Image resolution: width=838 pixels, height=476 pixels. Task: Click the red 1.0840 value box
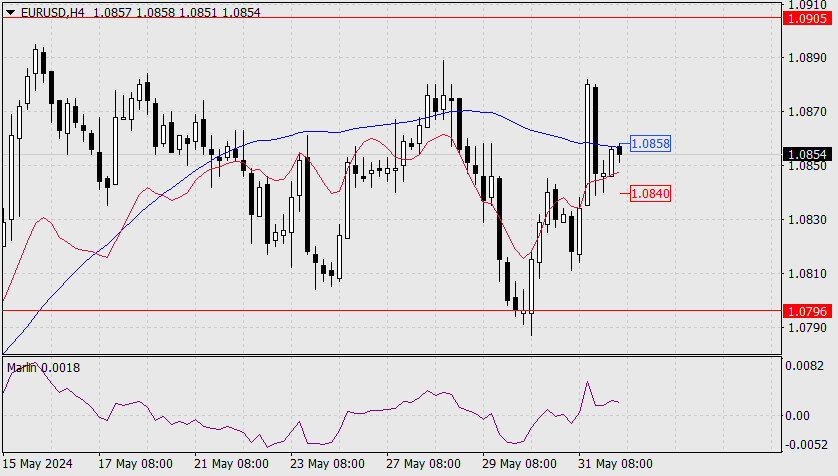[650, 193]
